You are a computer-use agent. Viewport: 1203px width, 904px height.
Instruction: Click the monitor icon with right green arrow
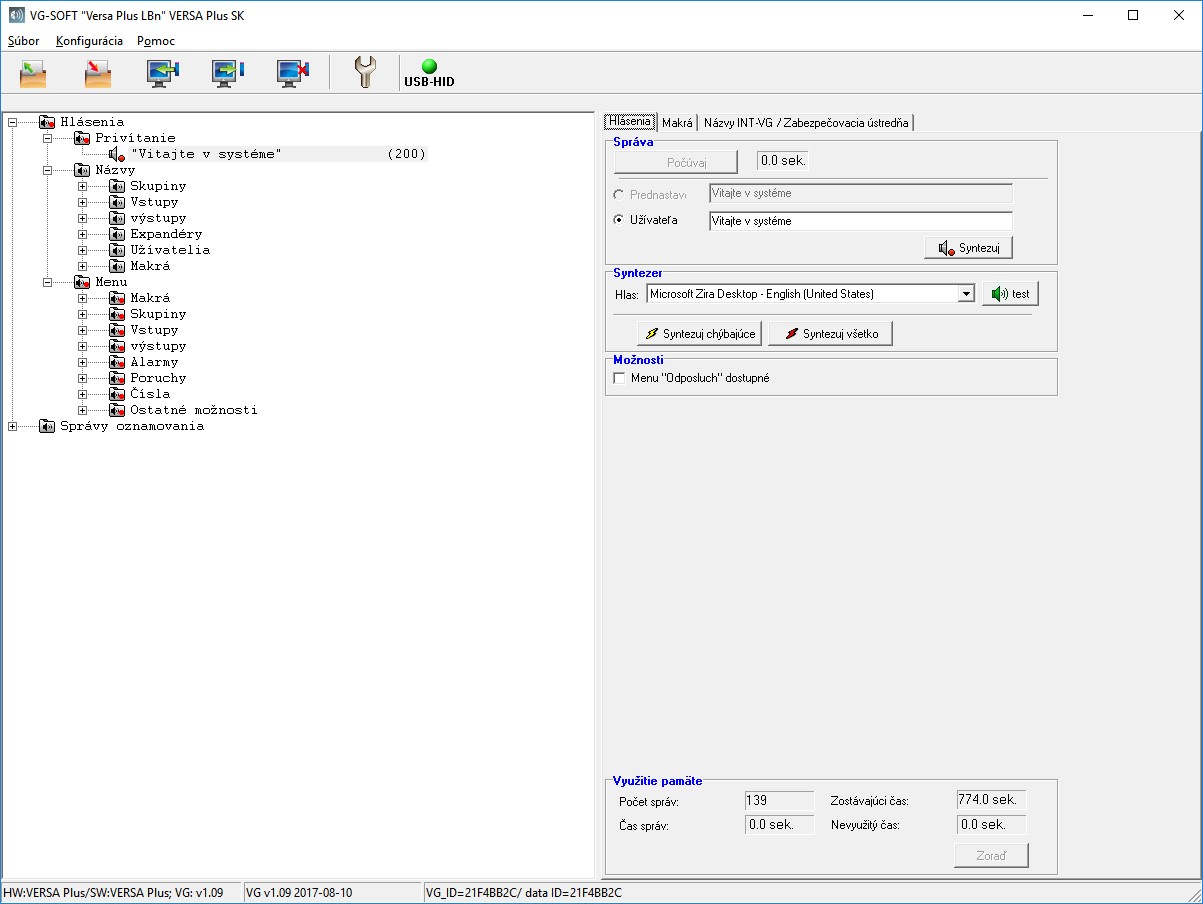[227, 73]
